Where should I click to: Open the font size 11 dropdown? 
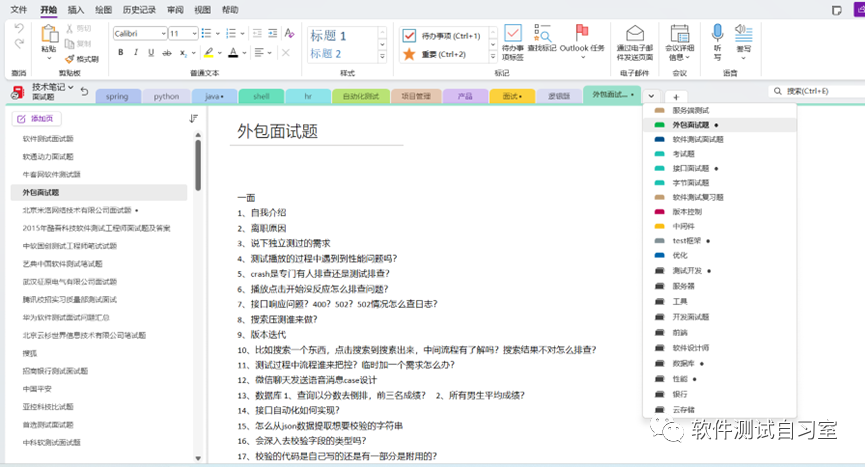(194, 34)
